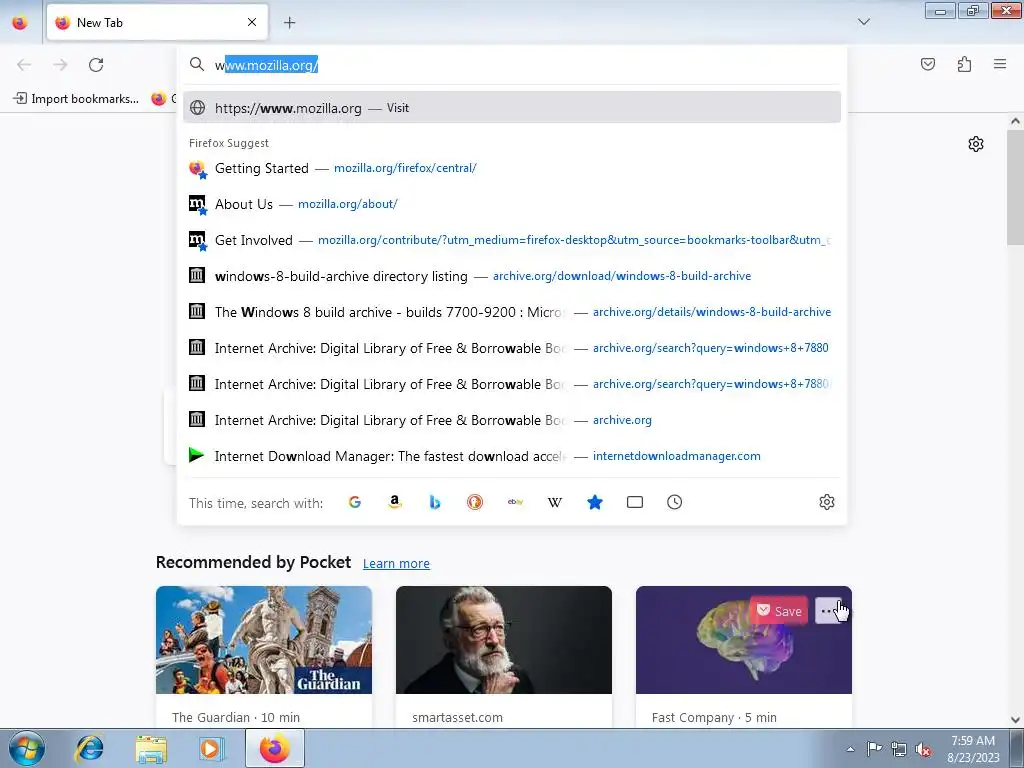Launch Internet Explorer from taskbar
This screenshot has height=768, width=1024.
click(x=89, y=748)
